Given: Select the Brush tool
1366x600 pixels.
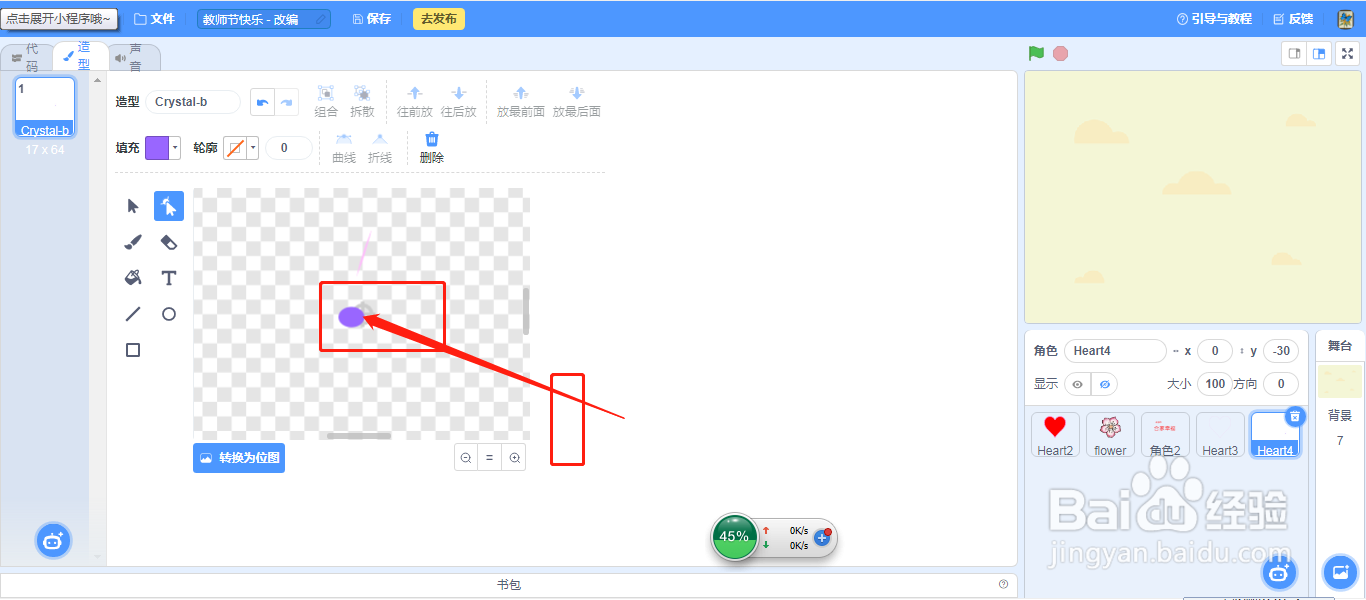Looking at the screenshot, I should (x=131, y=241).
